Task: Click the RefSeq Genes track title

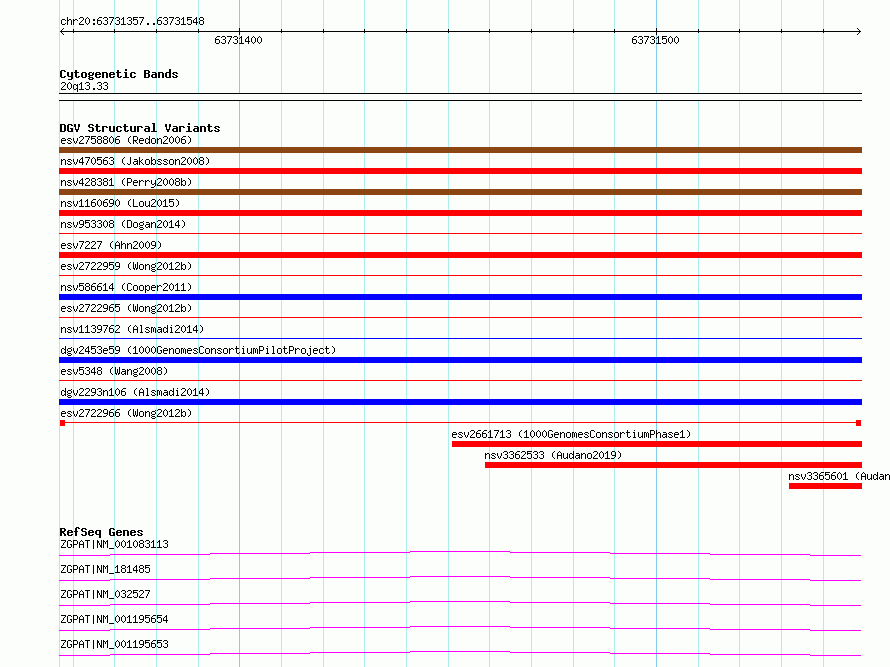Action: coord(101,532)
